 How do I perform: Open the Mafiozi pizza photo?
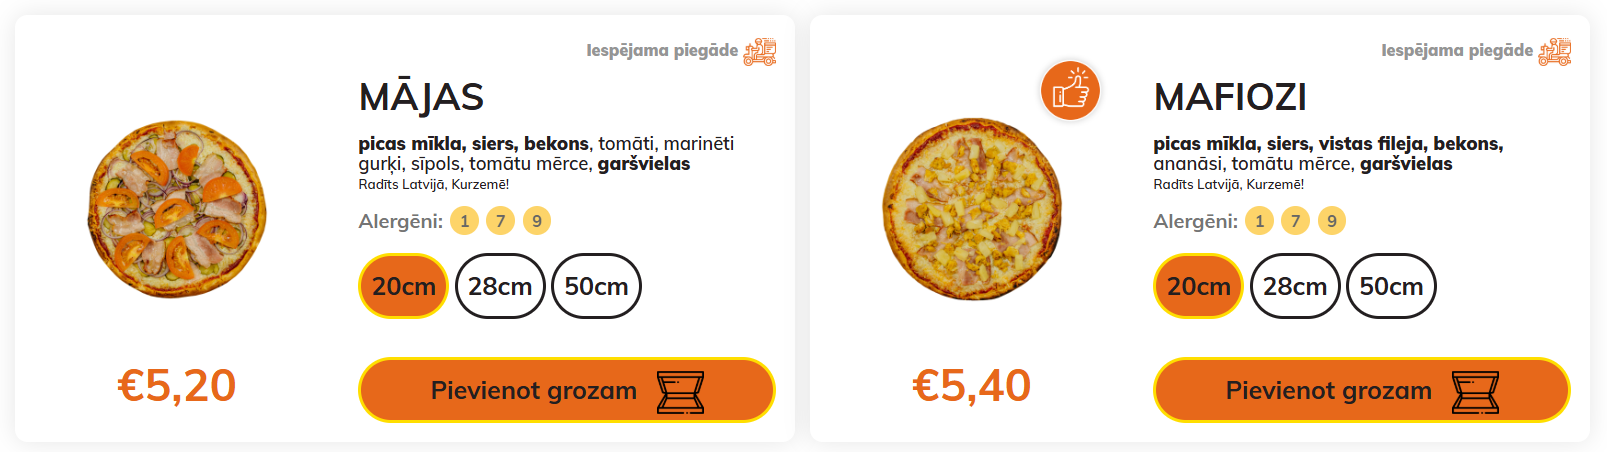pyautogui.click(x=972, y=210)
